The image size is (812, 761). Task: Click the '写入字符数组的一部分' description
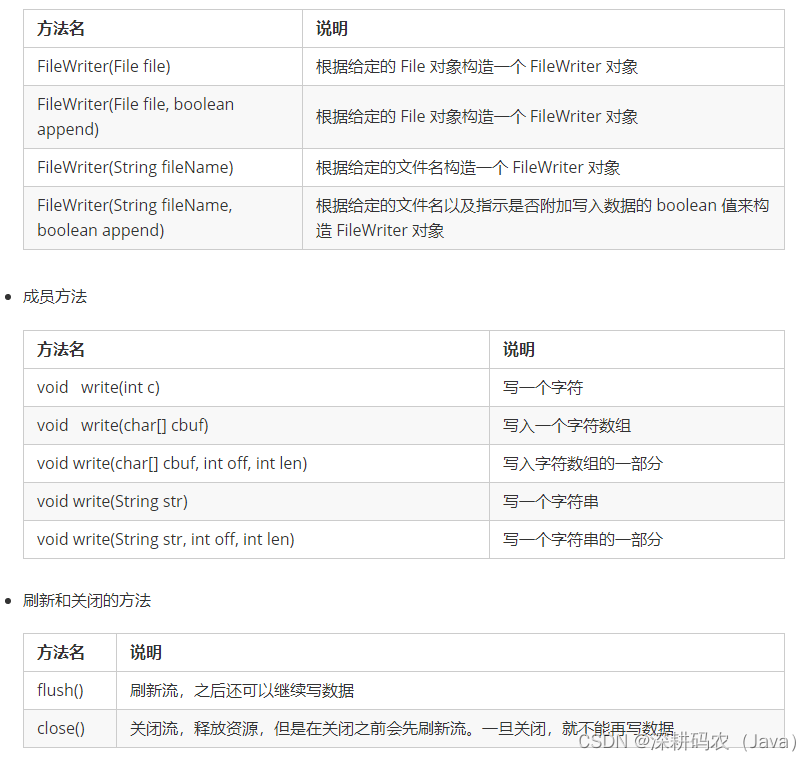[x=583, y=463]
